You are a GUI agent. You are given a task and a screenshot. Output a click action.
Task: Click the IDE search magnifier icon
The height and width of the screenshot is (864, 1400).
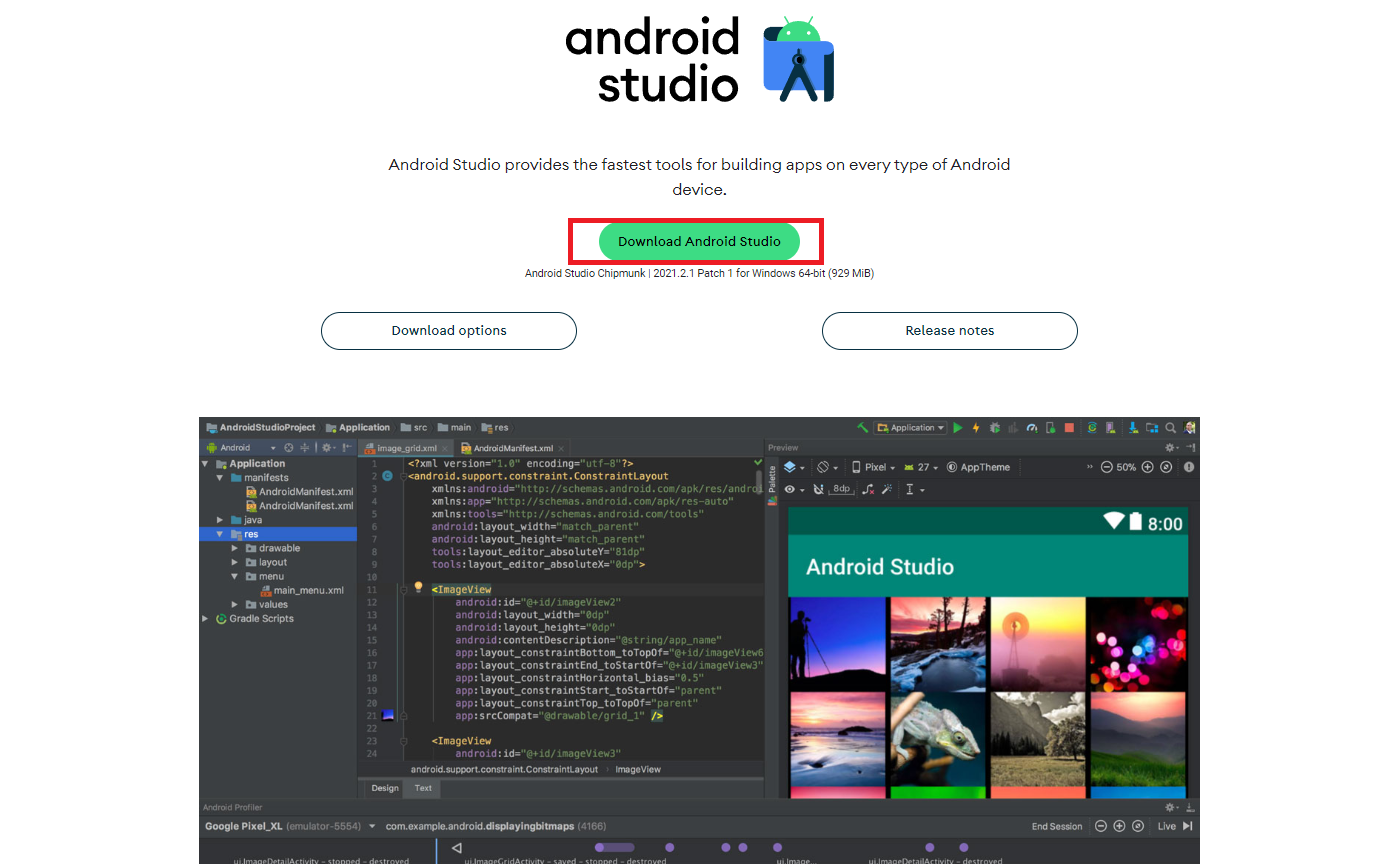(1170, 428)
